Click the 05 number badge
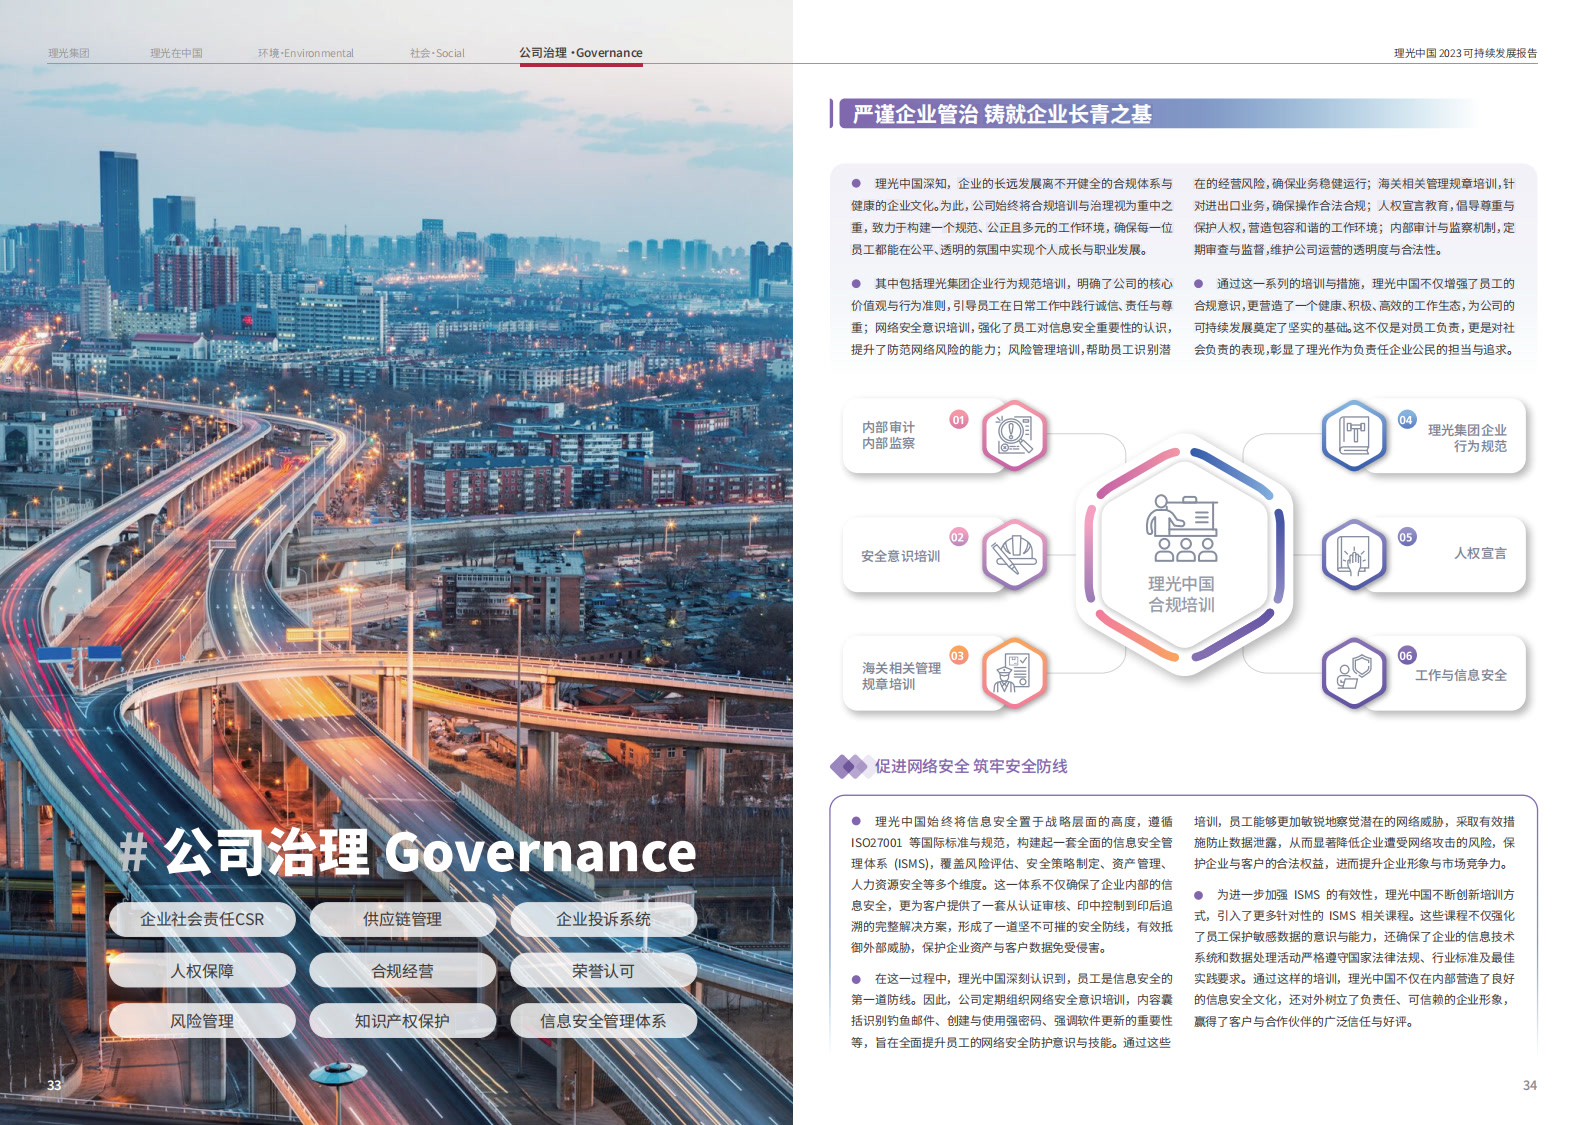 click(x=1406, y=537)
